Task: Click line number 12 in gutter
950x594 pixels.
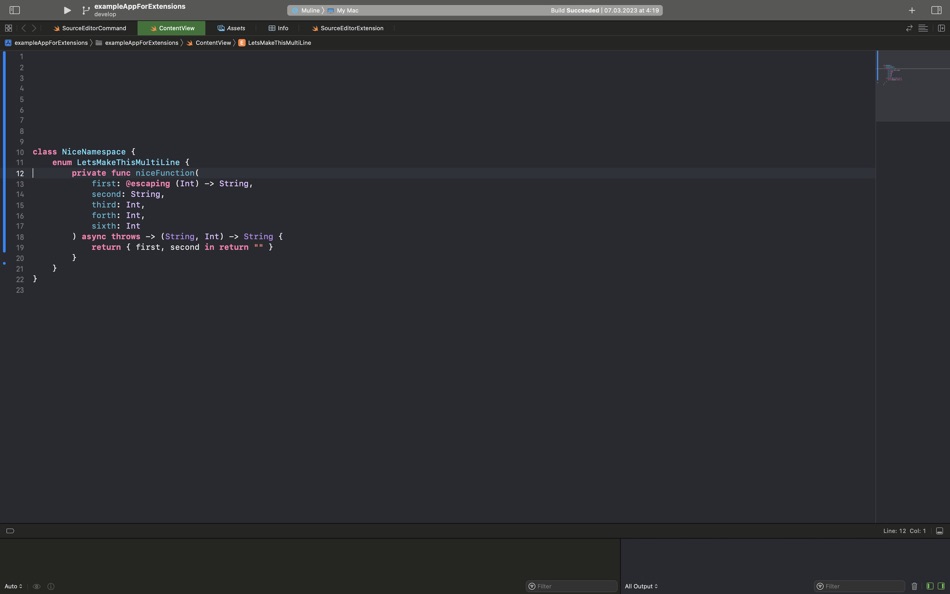Action: [x=20, y=173]
